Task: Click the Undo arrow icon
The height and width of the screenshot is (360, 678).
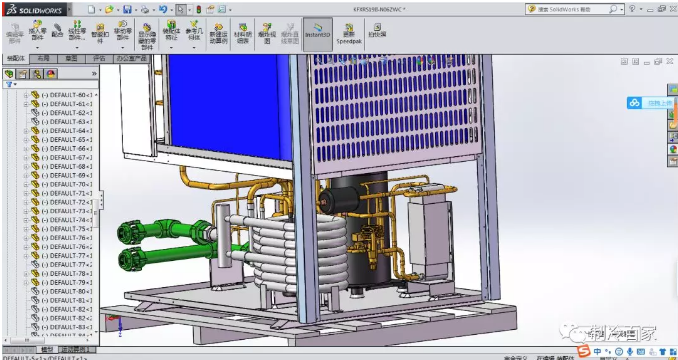Action: point(163,9)
